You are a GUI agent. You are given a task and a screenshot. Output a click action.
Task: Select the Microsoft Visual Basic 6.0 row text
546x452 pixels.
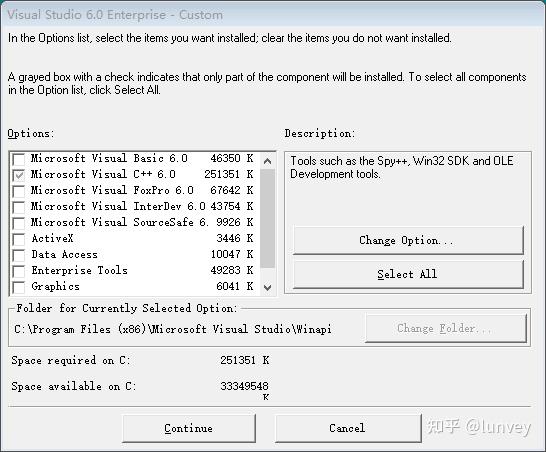[109, 158]
